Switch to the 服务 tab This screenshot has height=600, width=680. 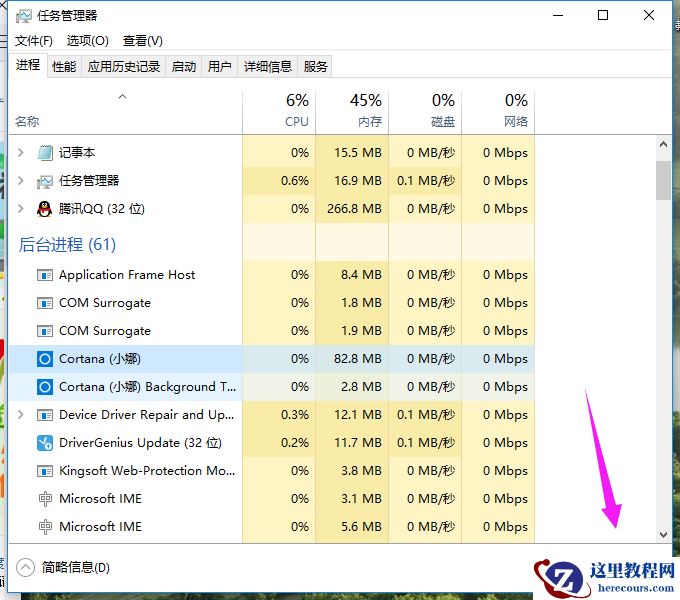[x=315, y=66]
